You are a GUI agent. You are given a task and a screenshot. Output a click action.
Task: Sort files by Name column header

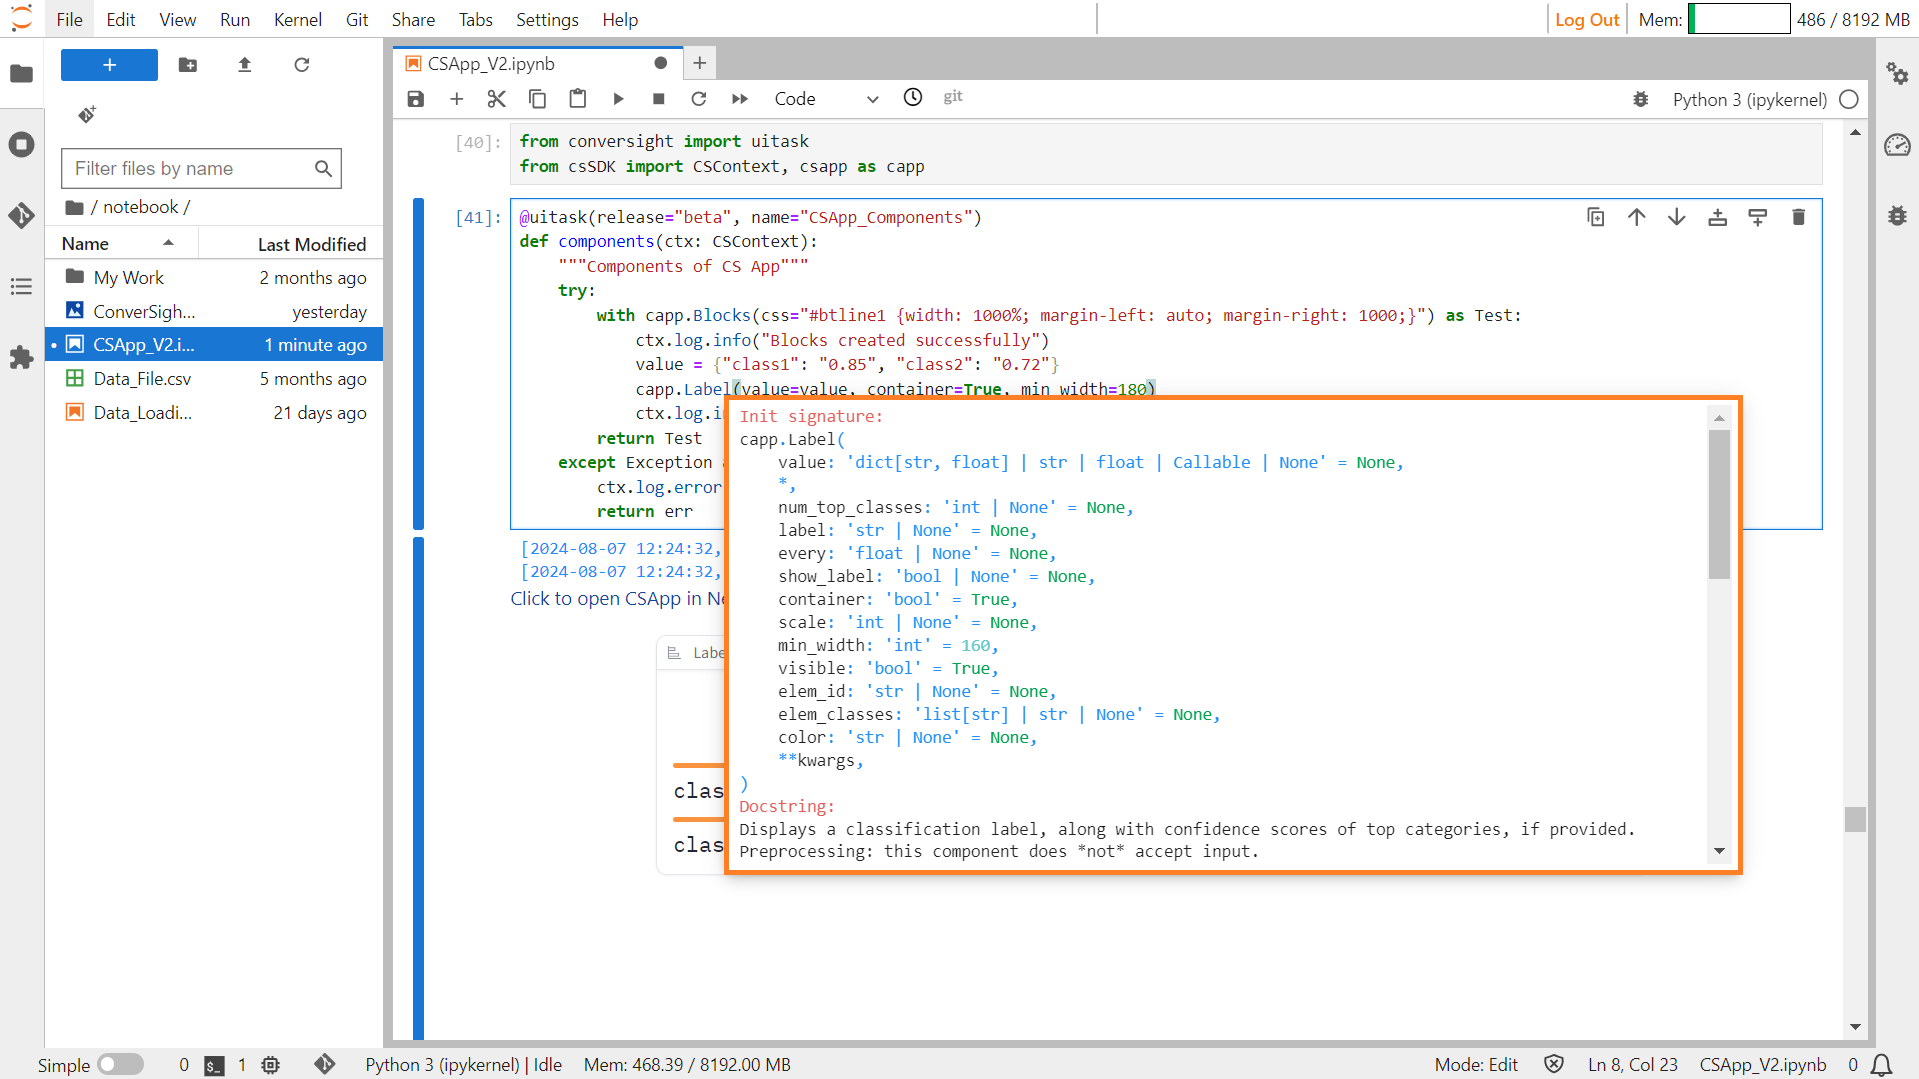pos(121,243)
